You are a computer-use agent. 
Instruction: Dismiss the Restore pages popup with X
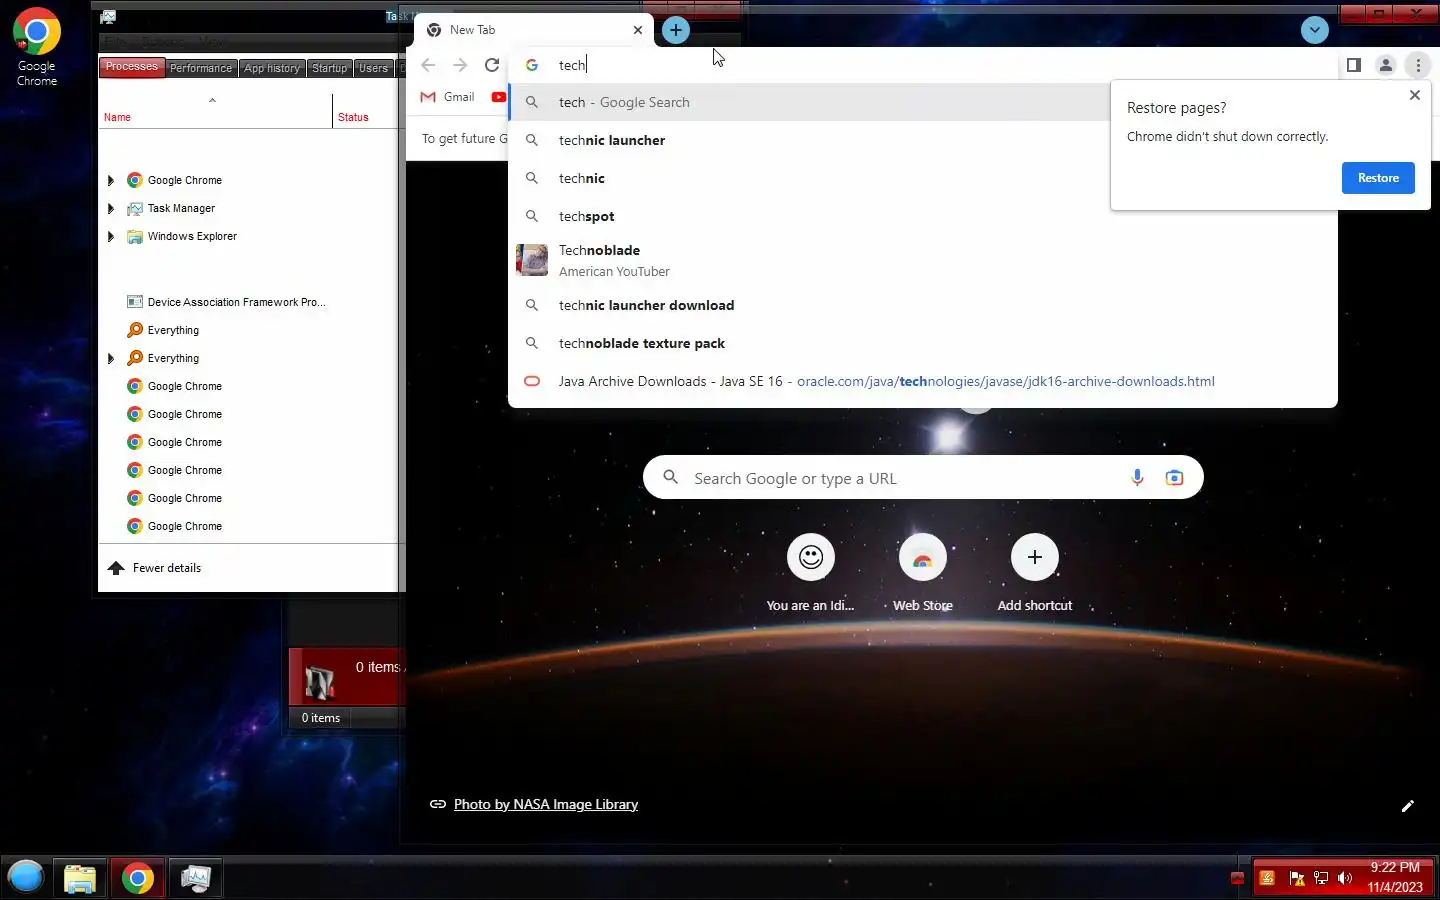(1414, 95)
